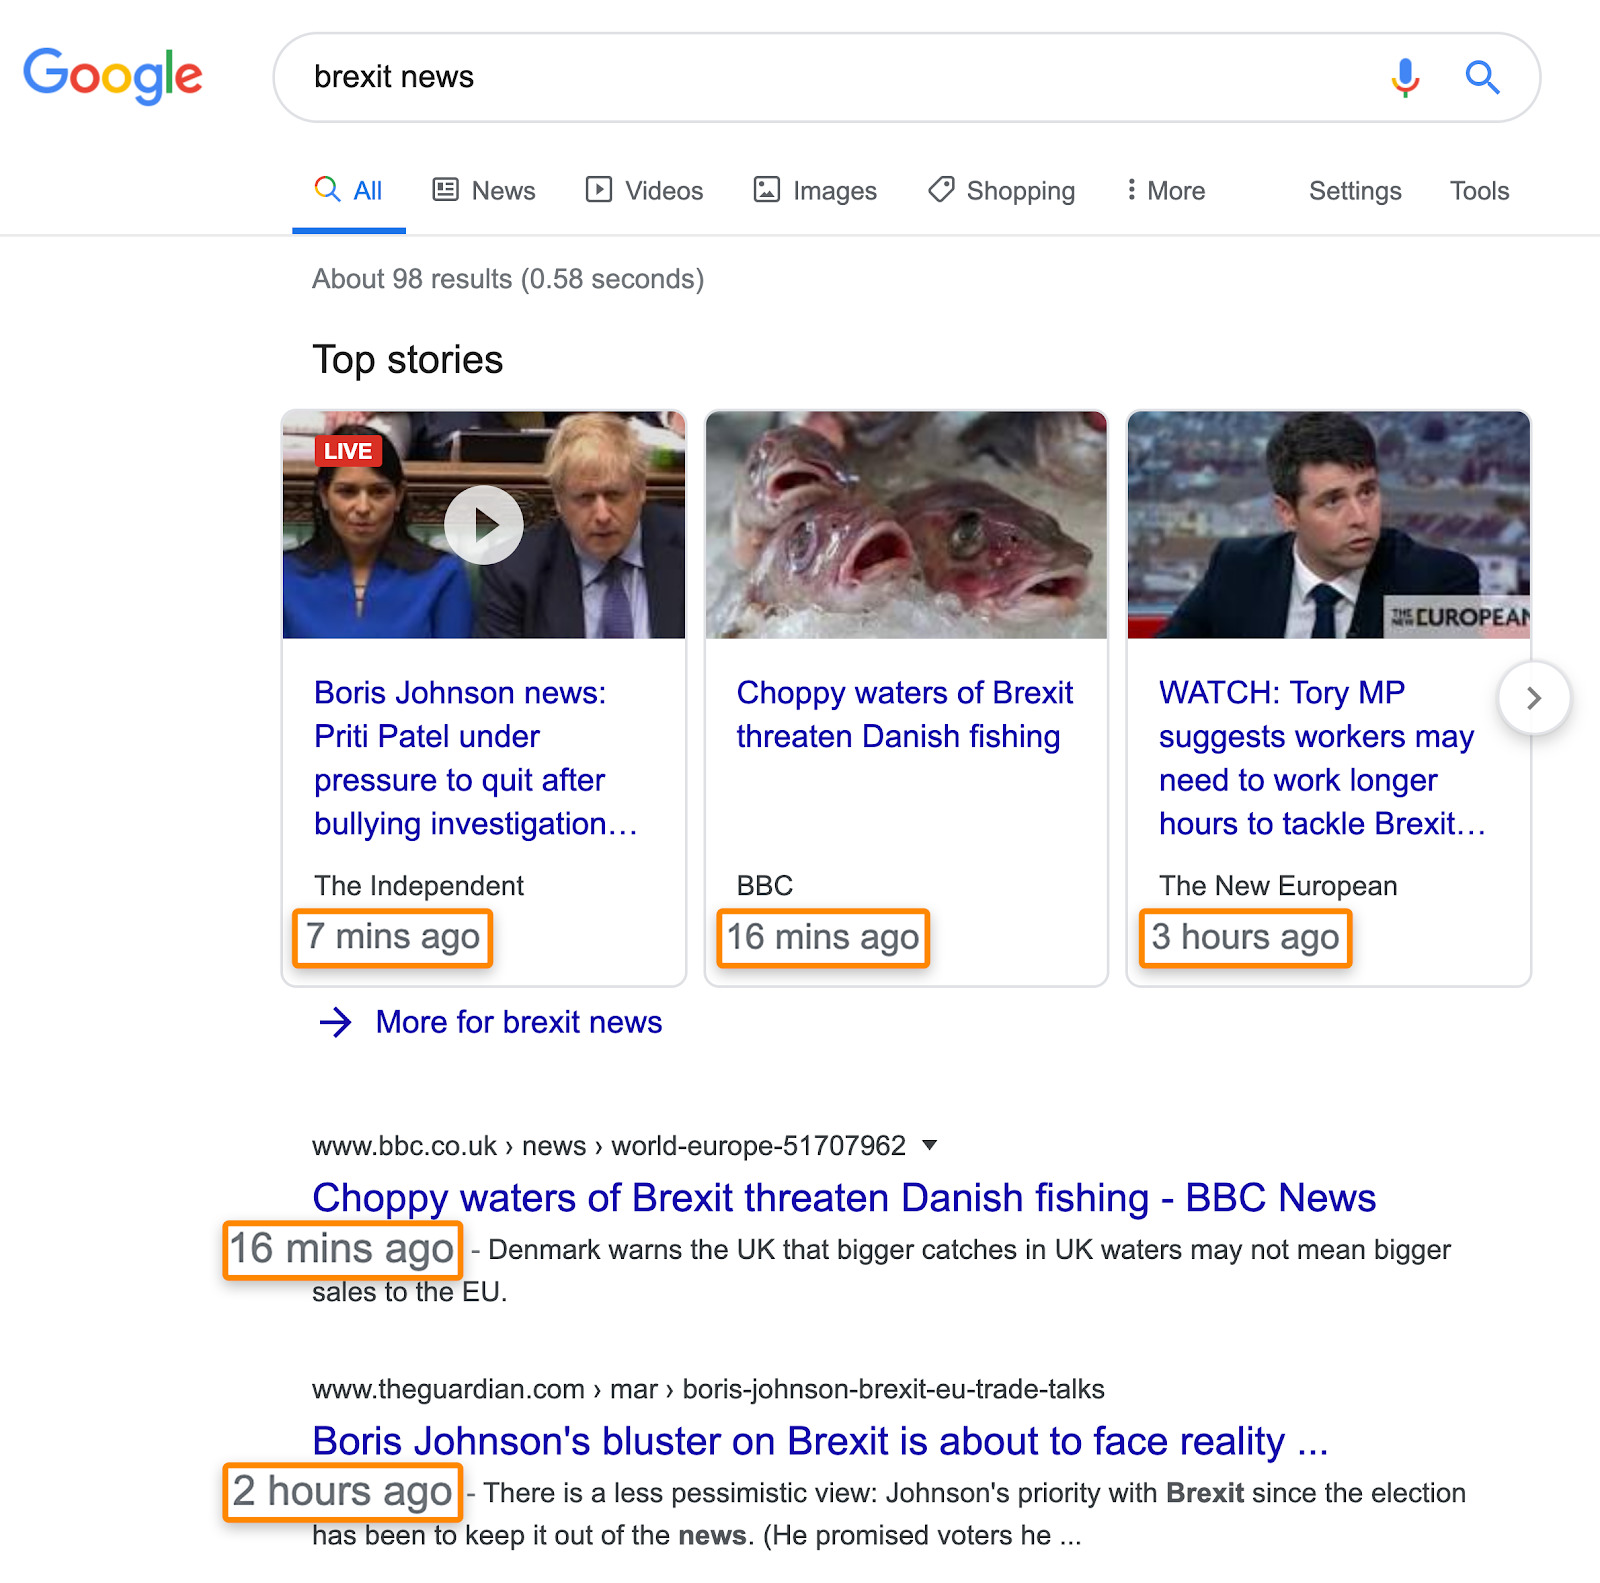
Task: Click the microphone voice search icon
Action: (1404, 77)
